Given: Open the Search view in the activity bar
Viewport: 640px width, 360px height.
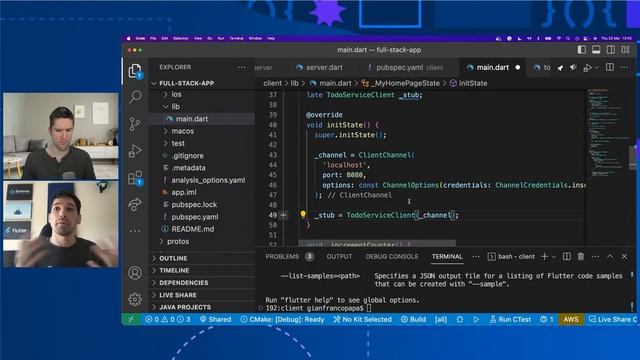Looking at the screenshot, I should point(135,97).
